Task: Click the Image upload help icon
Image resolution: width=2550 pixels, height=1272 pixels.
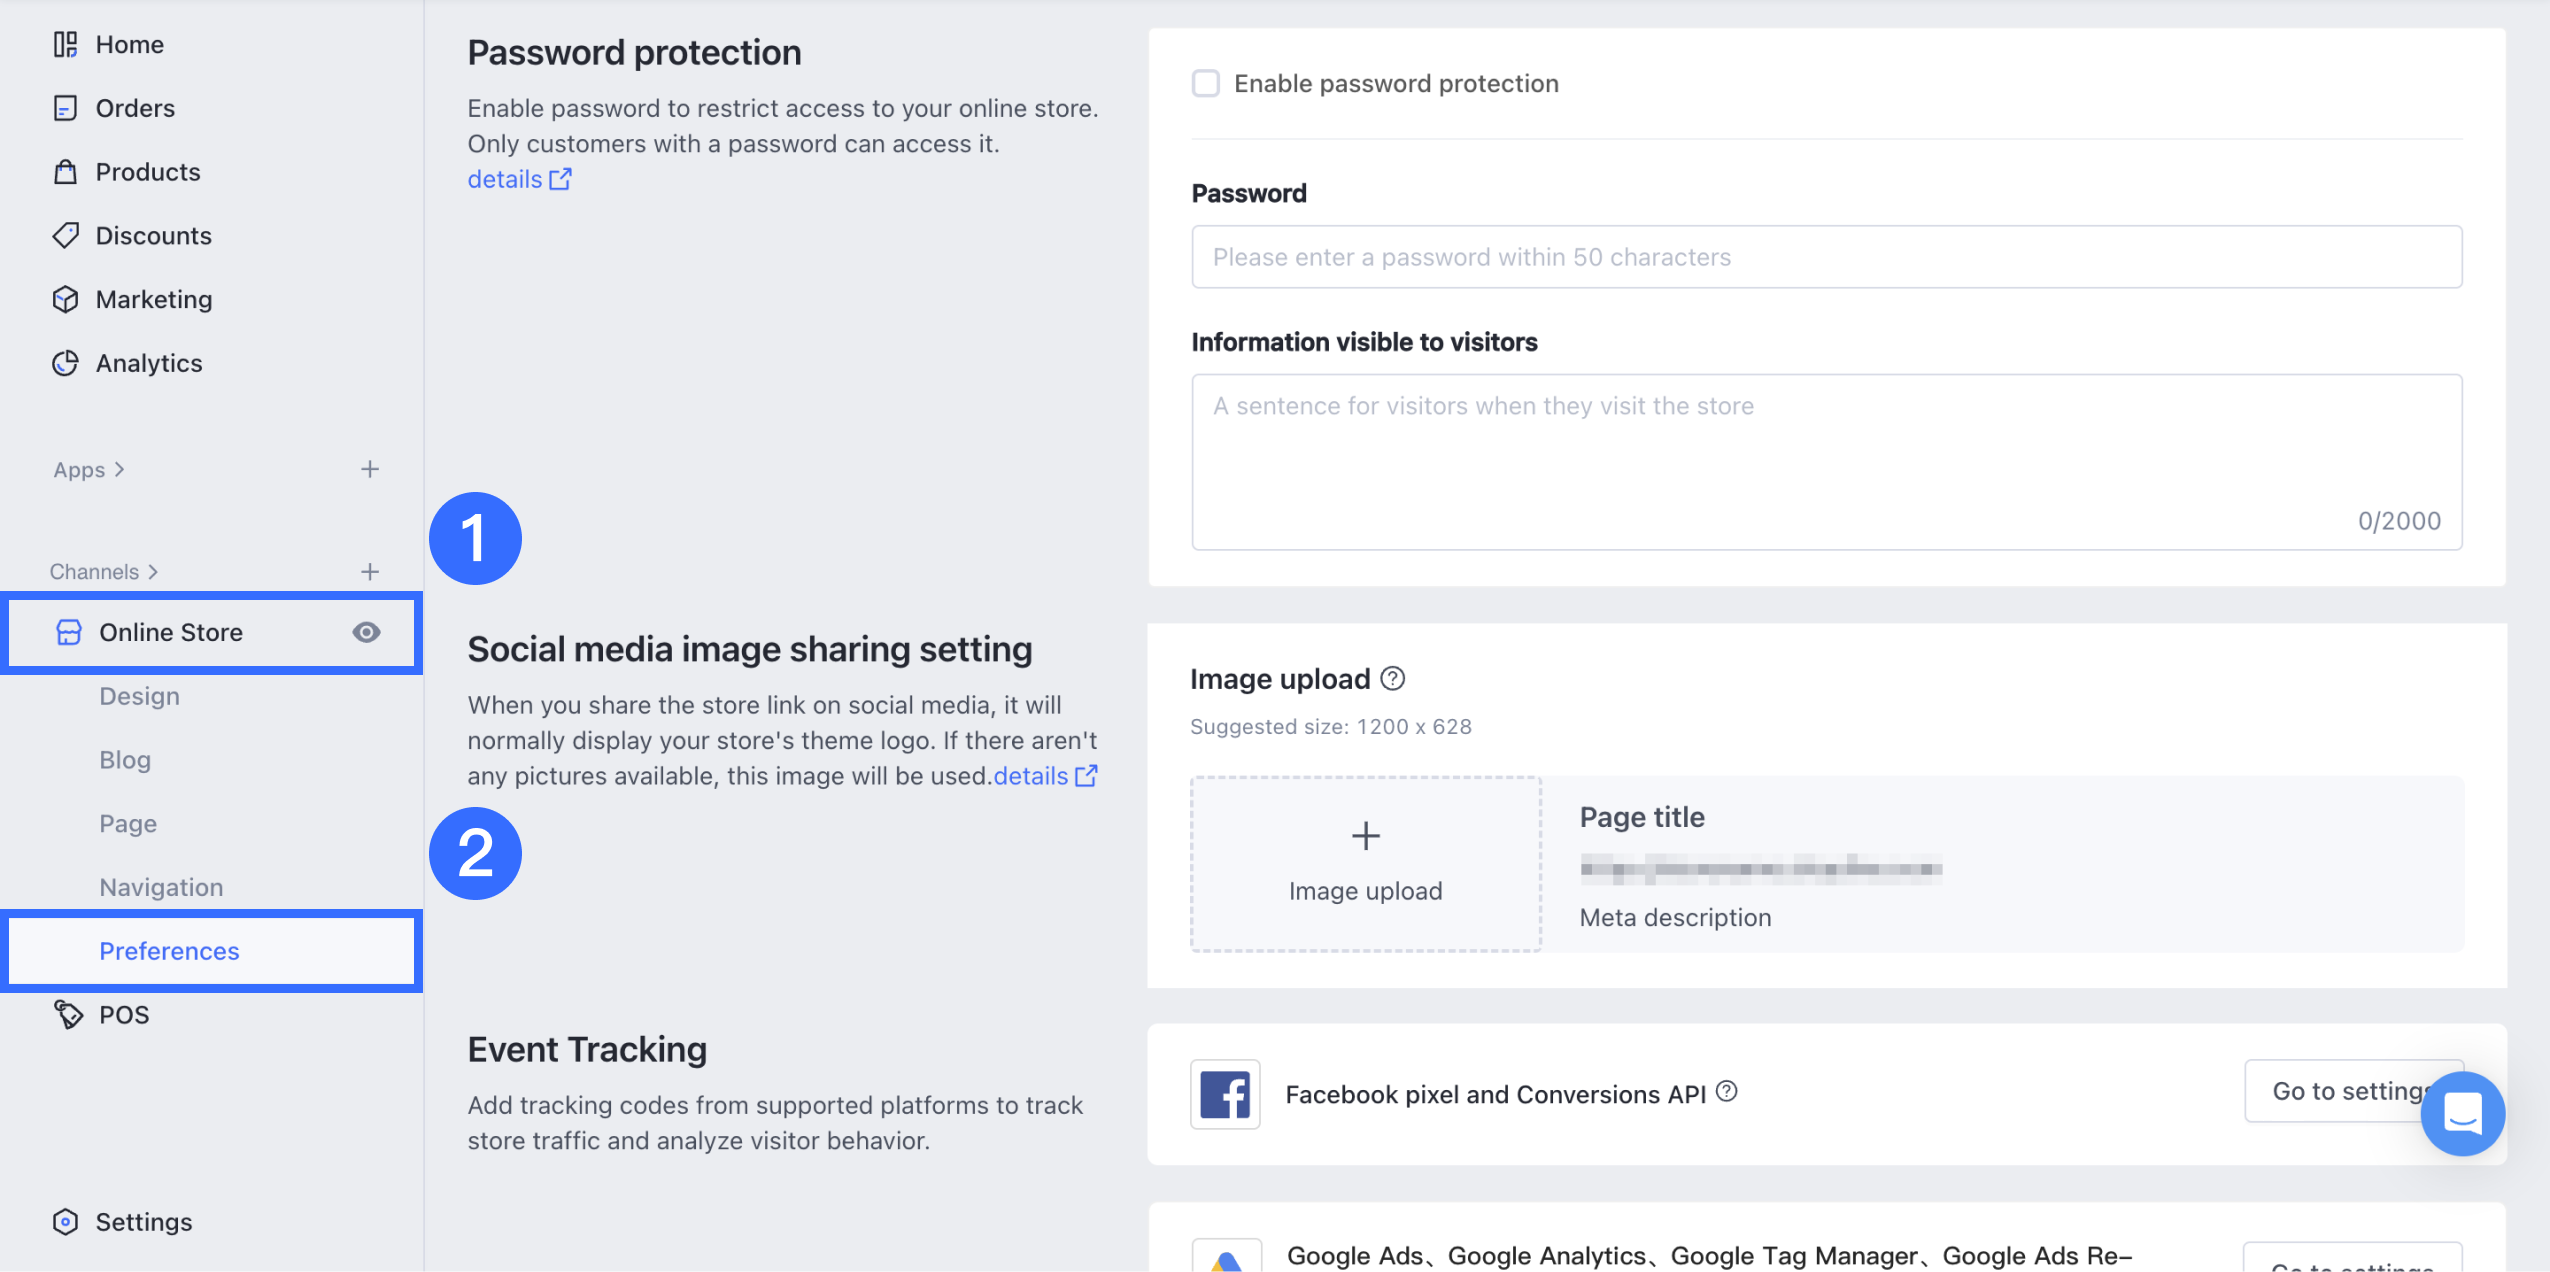Action: (x=1392, y=679)
